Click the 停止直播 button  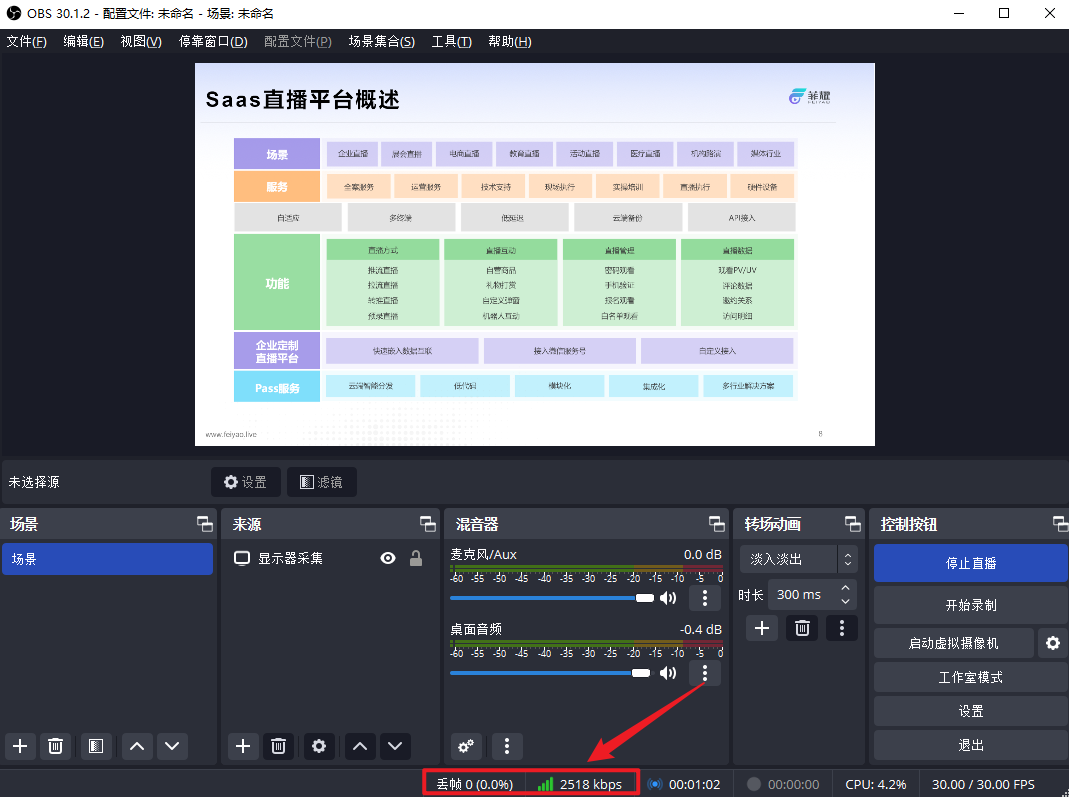click(970, 563)
